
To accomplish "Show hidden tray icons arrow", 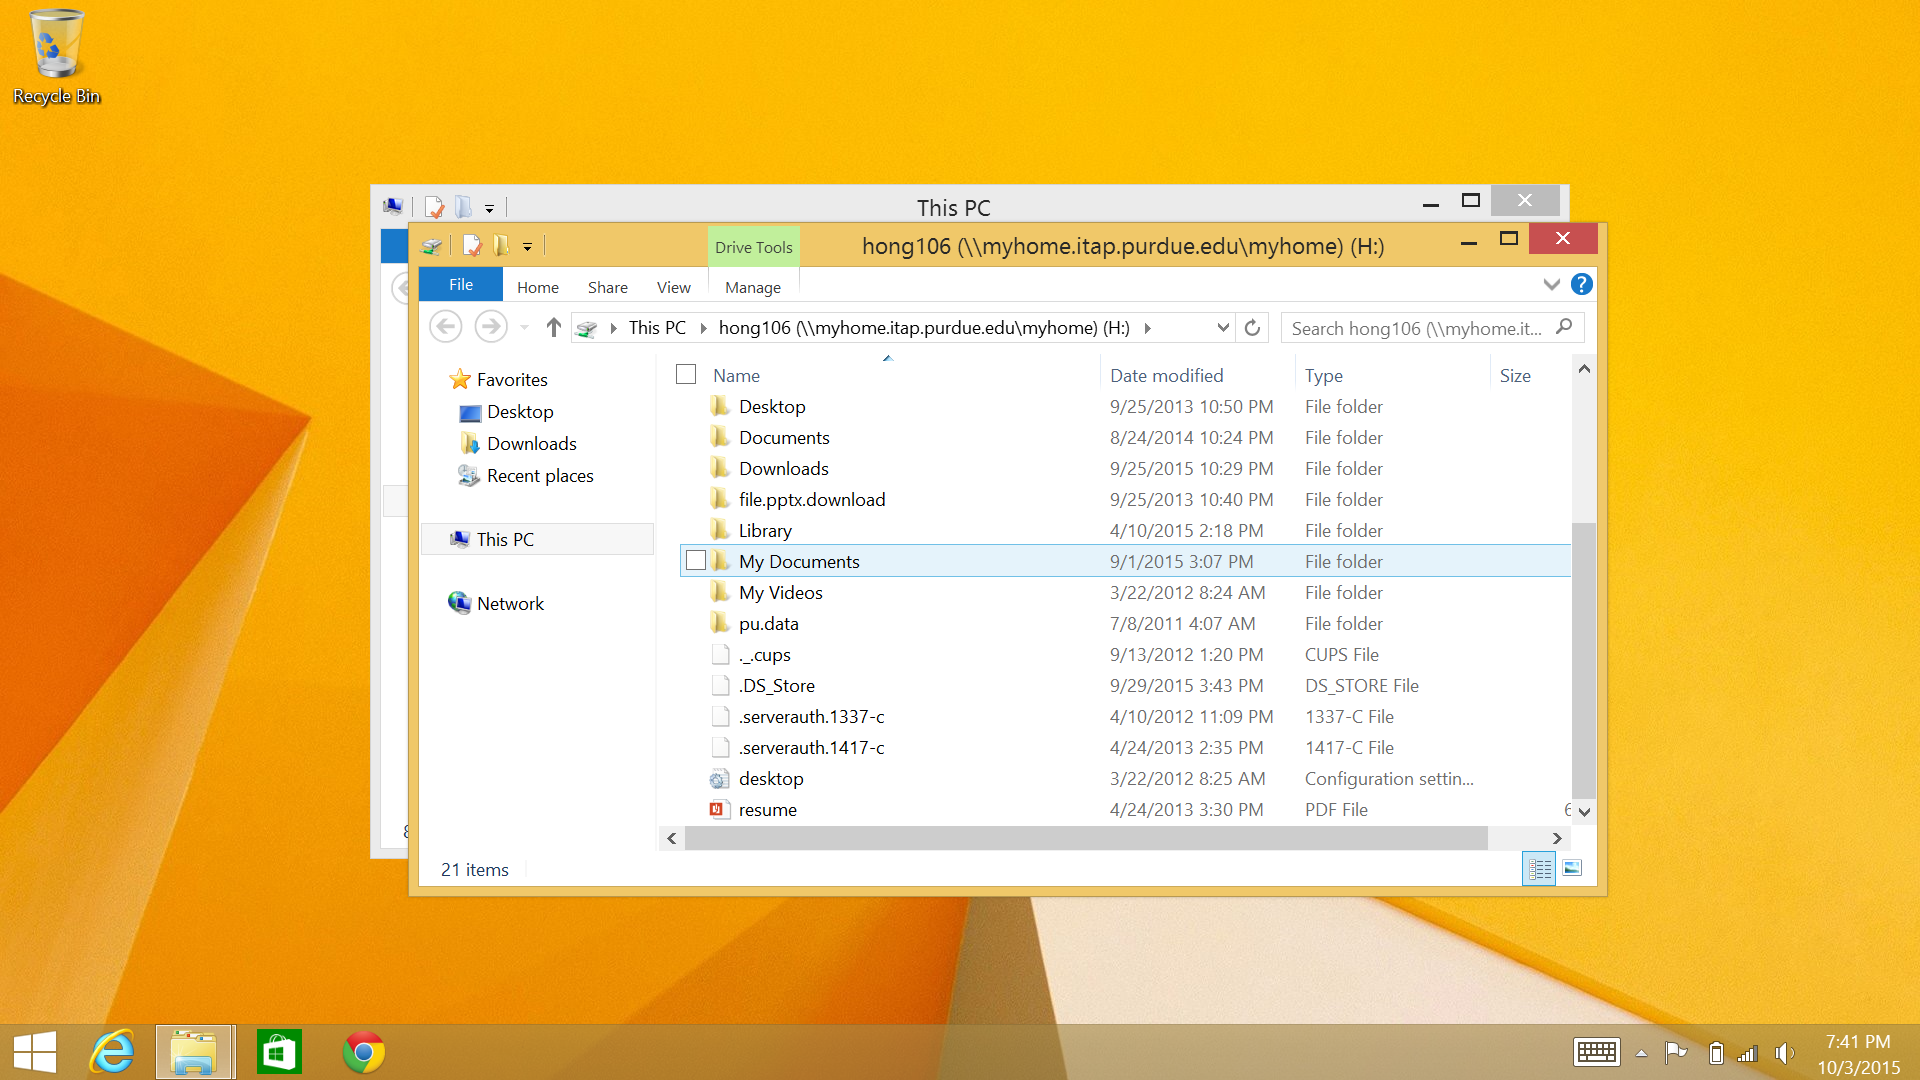I will point(1641,1053).
